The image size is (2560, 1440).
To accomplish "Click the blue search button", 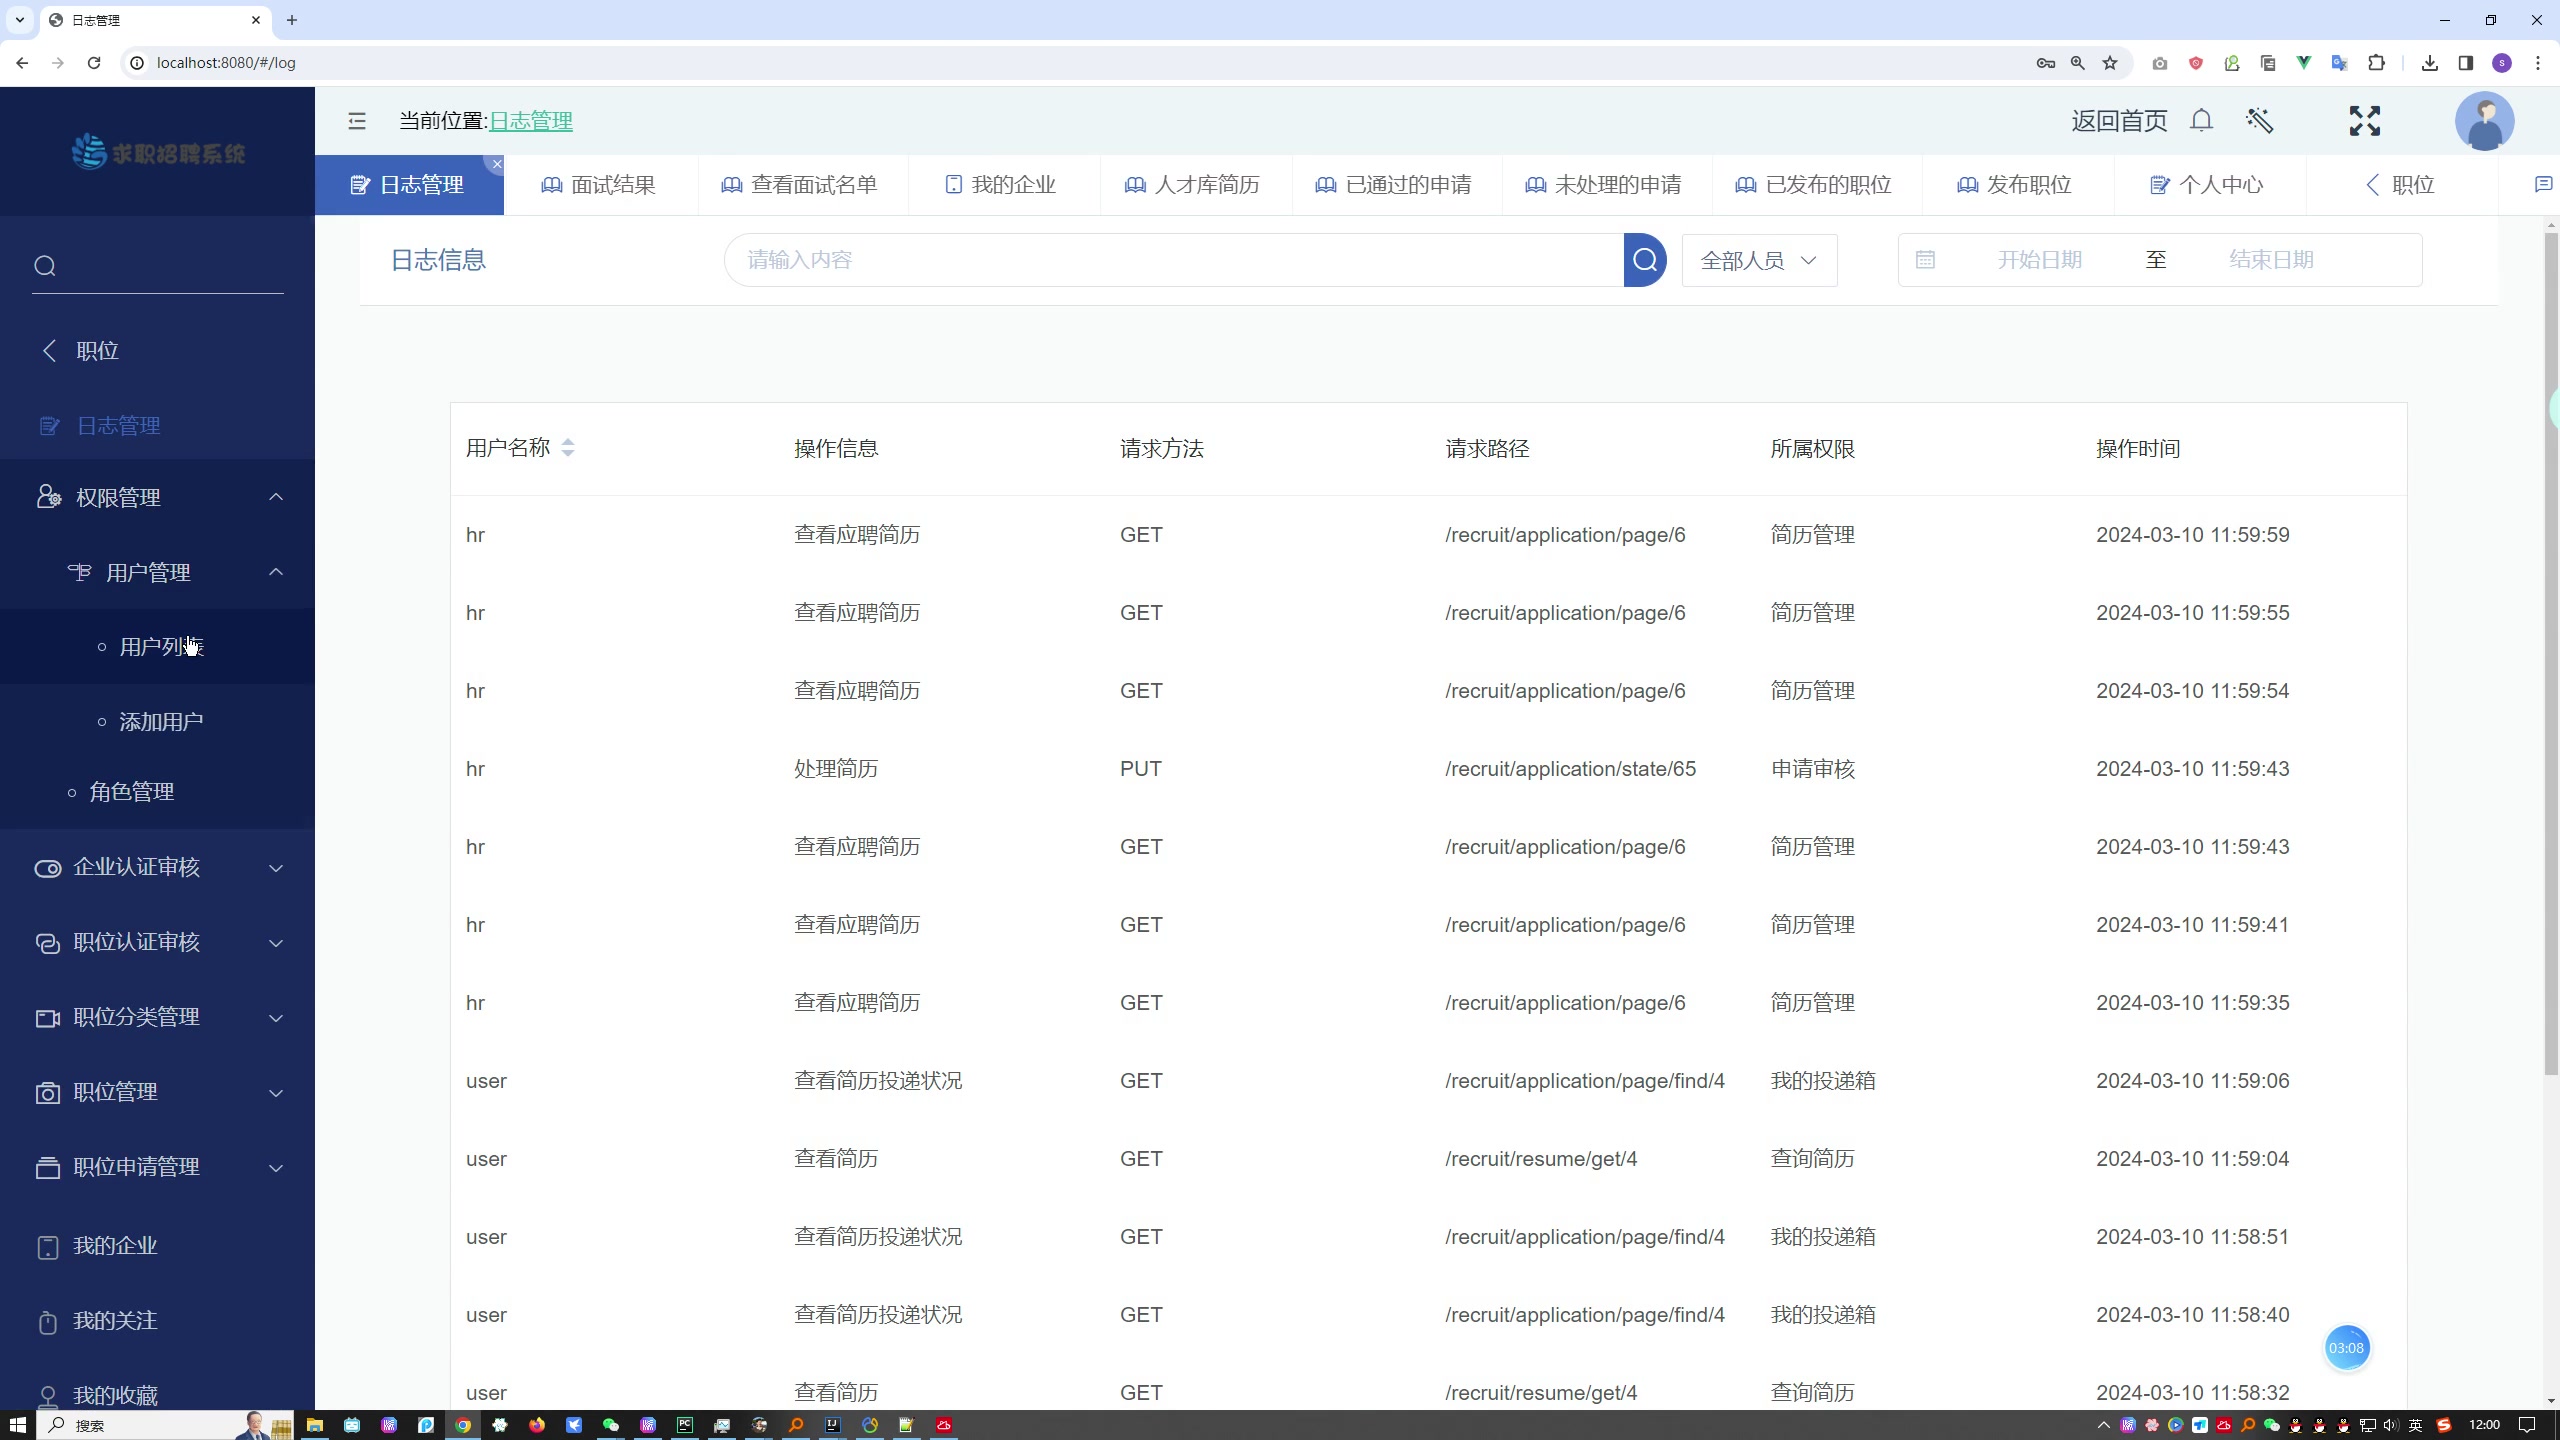I will pos(1645,260).
